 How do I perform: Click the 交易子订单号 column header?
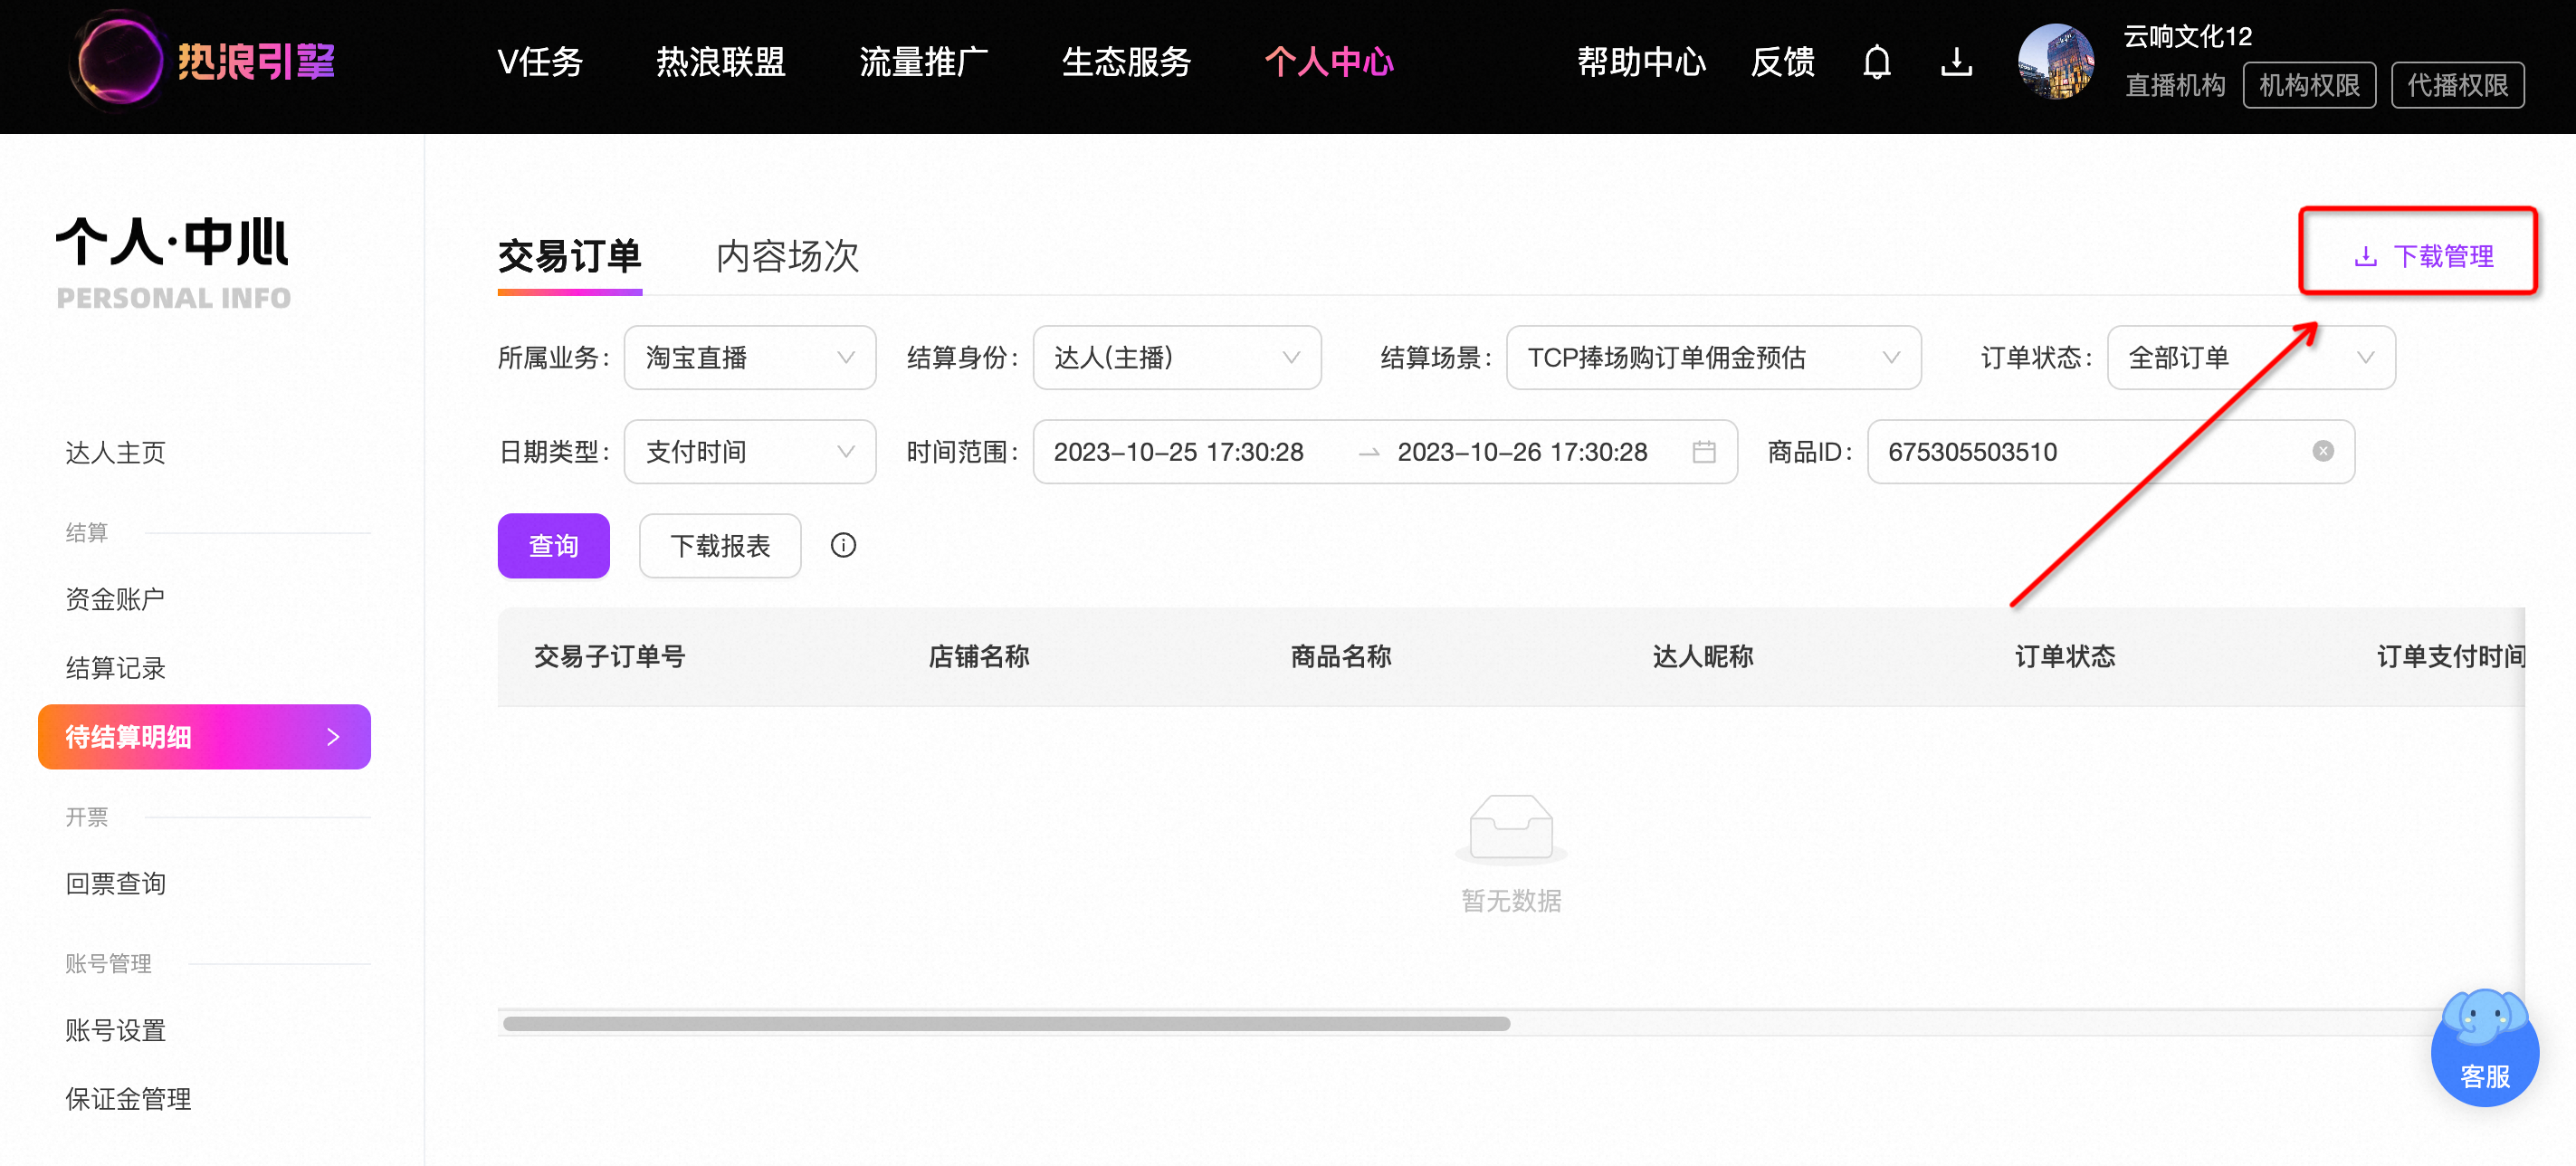click(609, 656)
